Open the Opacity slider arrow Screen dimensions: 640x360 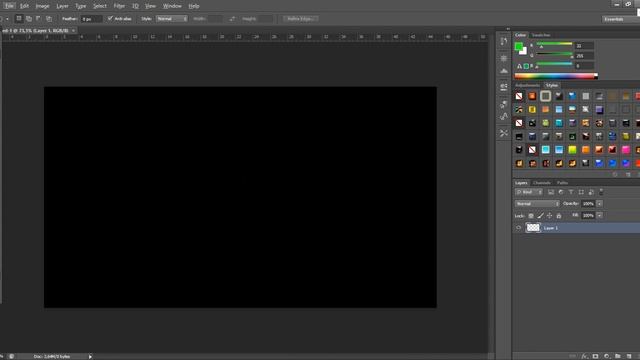(x=599, y=204)
